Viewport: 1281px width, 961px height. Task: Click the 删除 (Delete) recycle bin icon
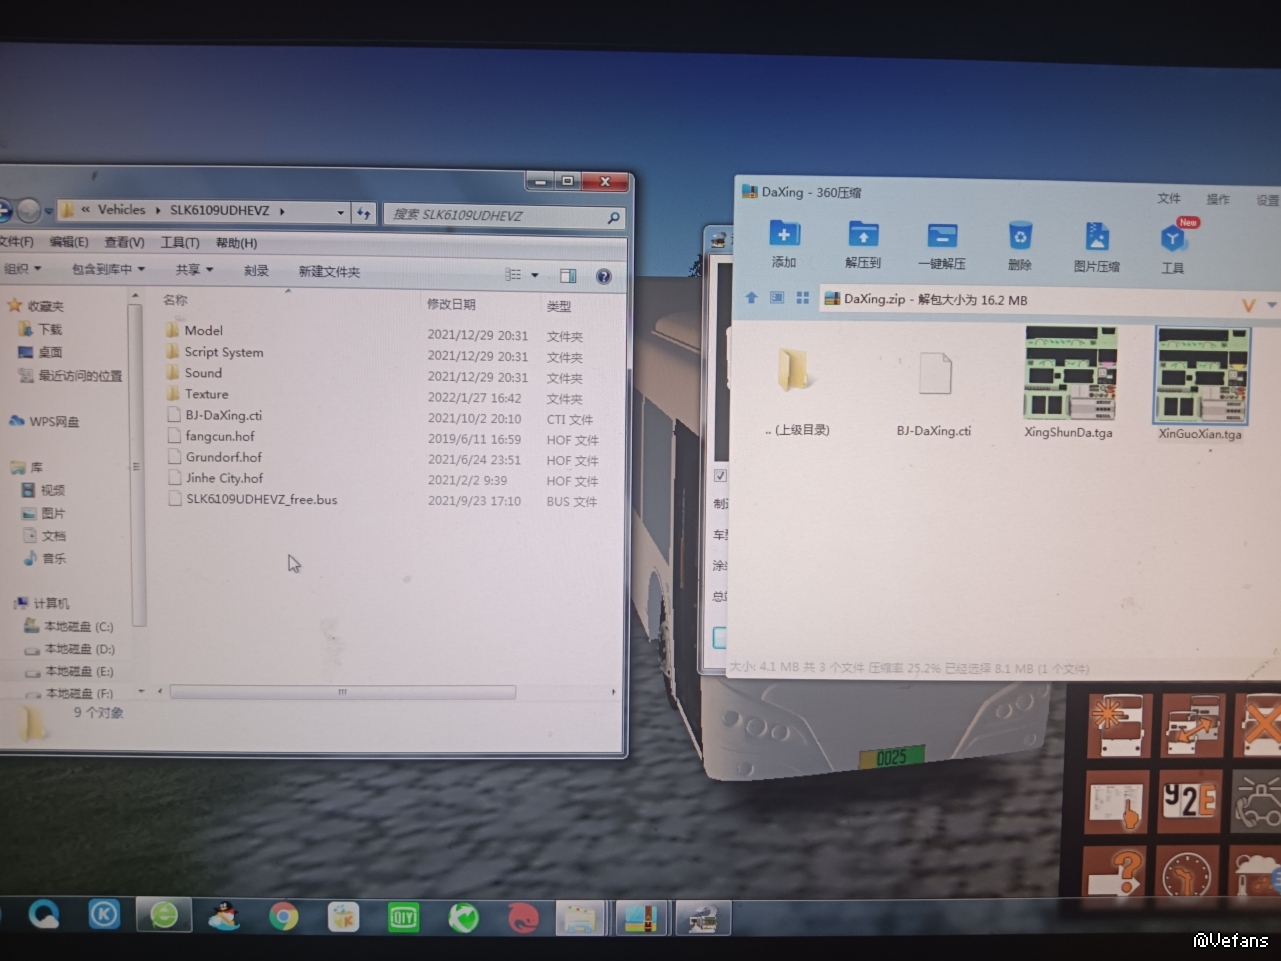tap(1019, 238)
